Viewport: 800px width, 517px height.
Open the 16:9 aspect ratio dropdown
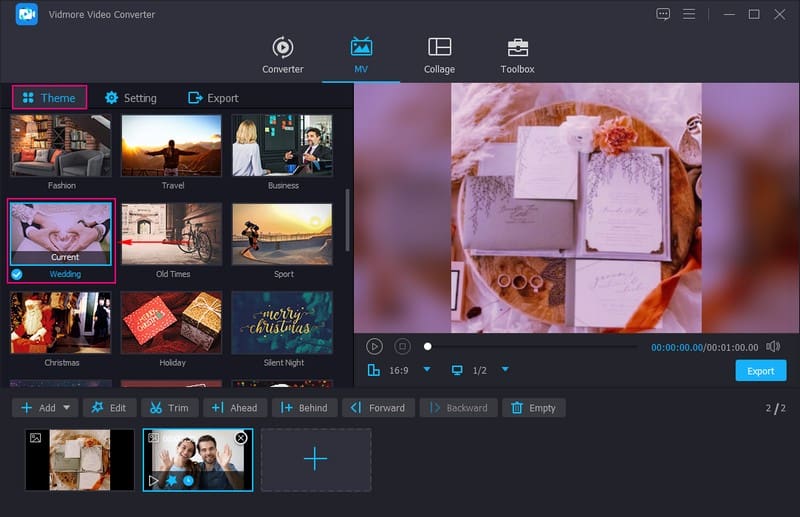click(427, 370)
